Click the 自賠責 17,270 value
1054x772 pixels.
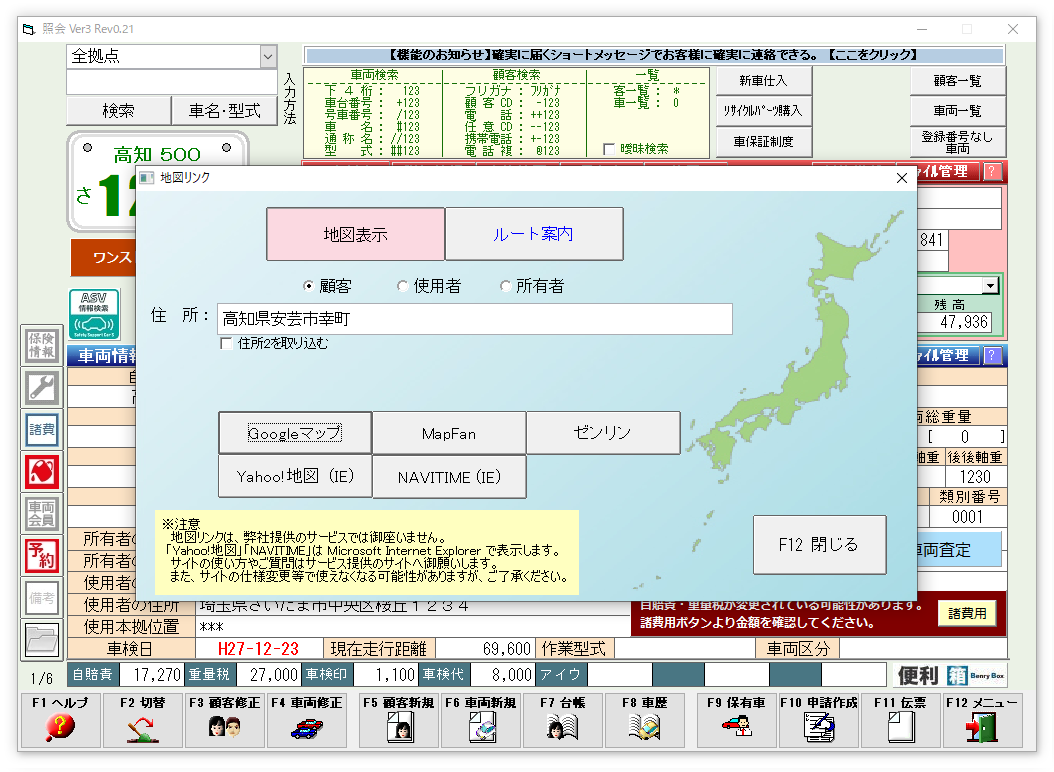click(151, 674)
